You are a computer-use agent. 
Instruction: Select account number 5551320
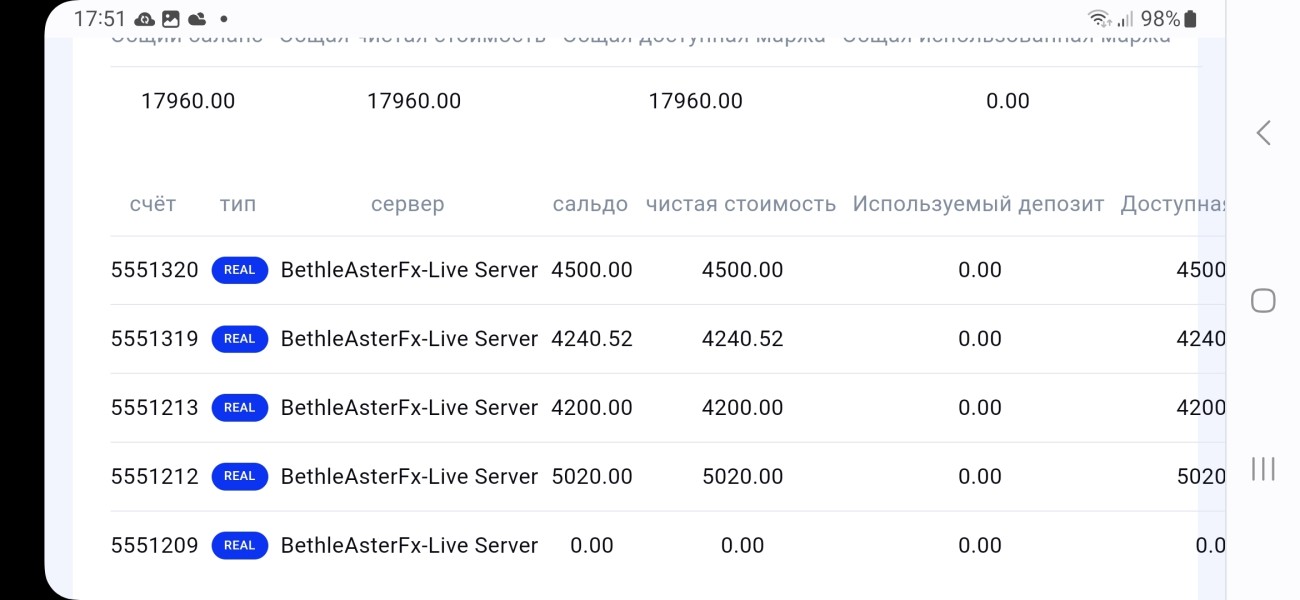[155, 270]
